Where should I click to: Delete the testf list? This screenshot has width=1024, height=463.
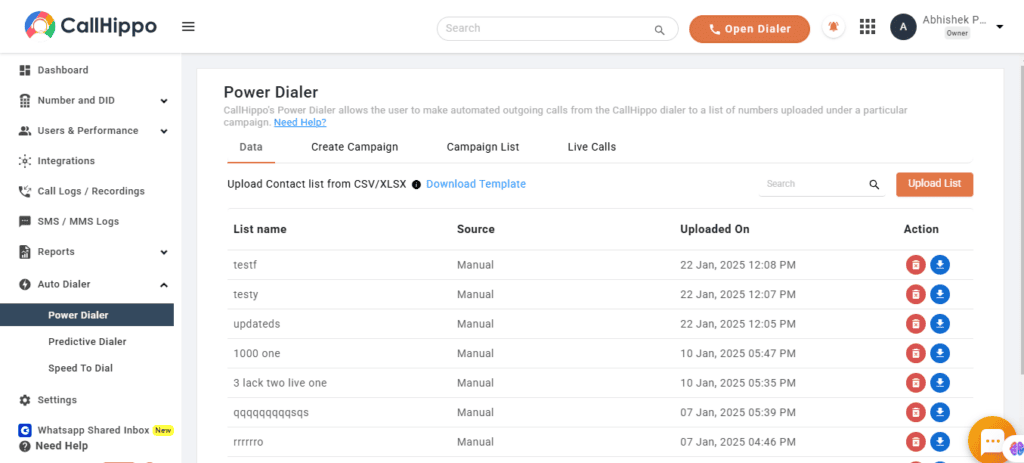point(916,265)
